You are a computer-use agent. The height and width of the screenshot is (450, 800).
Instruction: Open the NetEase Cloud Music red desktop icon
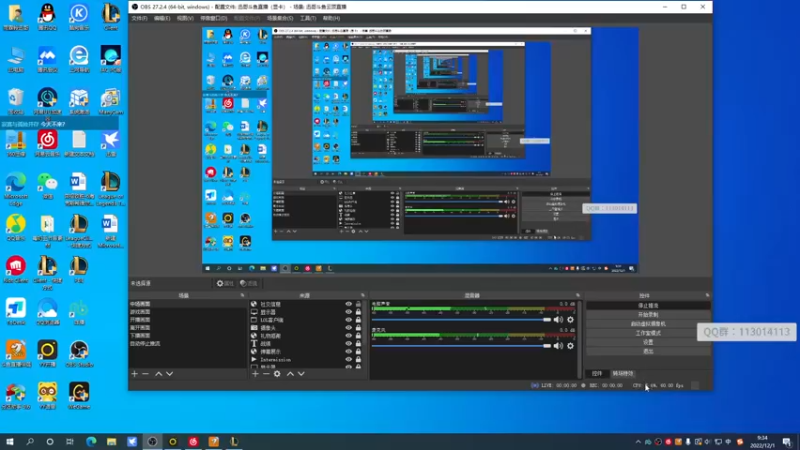[47, 143]
